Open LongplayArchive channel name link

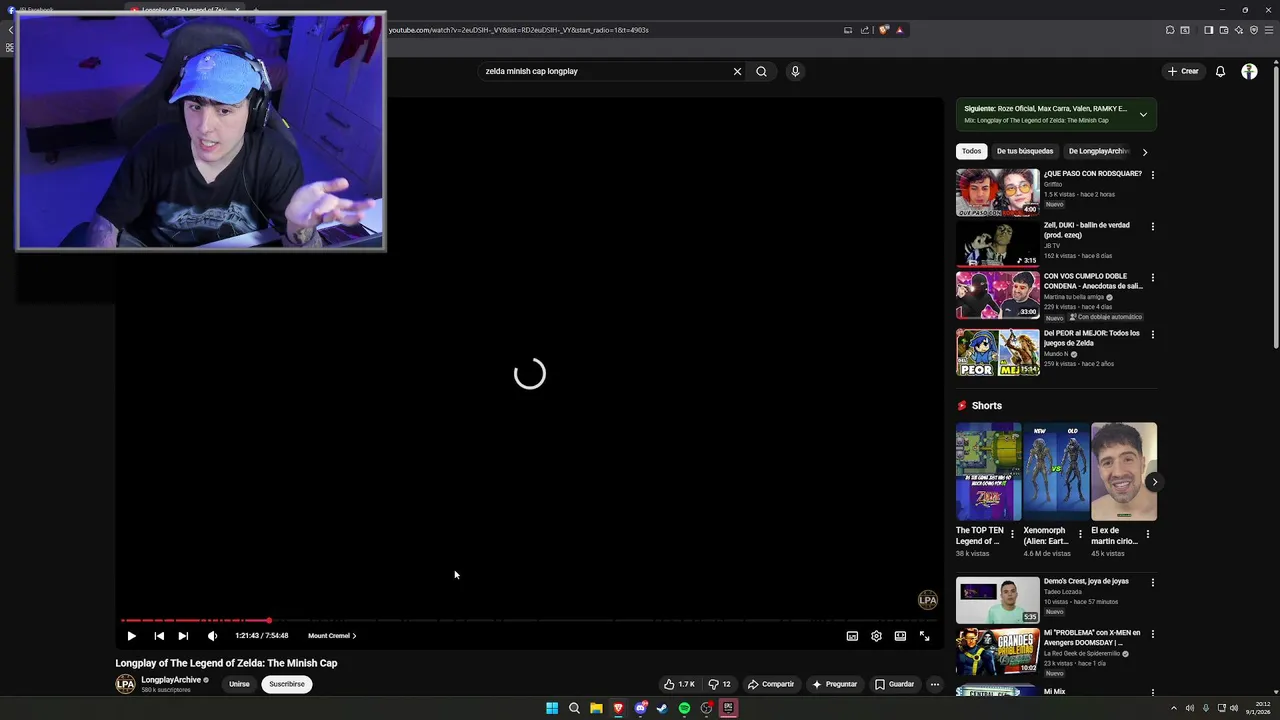coord(171,680)
